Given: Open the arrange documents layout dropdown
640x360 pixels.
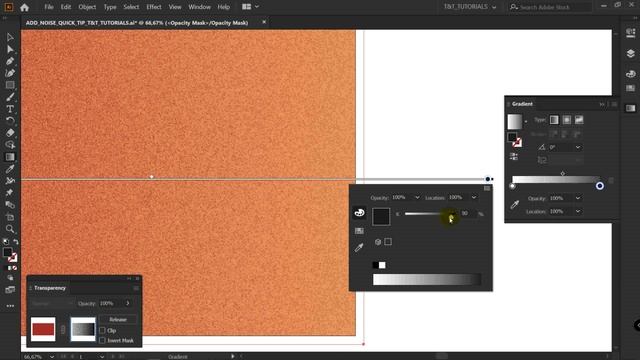Looking at the screenshot, I should click(x=250, y=7).
